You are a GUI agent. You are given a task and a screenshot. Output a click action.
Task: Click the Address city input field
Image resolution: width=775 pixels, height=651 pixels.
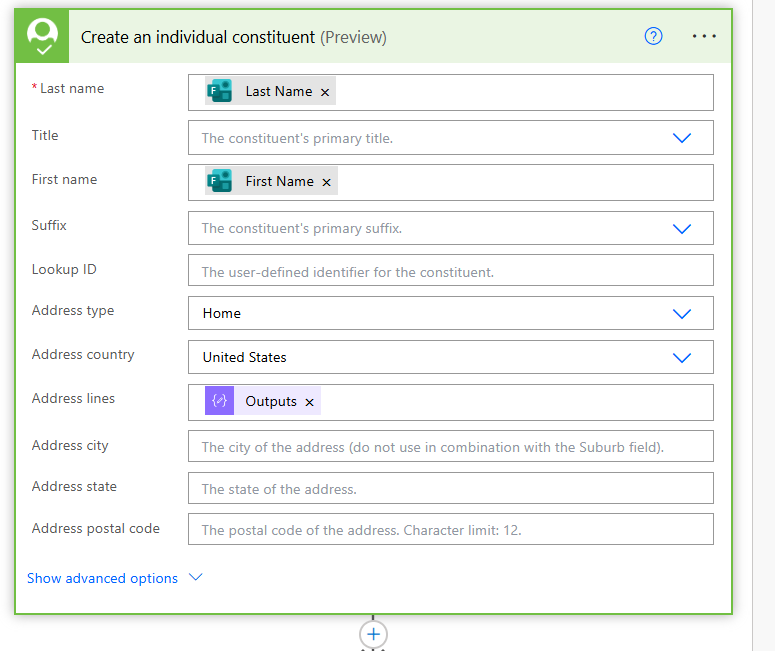[450, 446]
